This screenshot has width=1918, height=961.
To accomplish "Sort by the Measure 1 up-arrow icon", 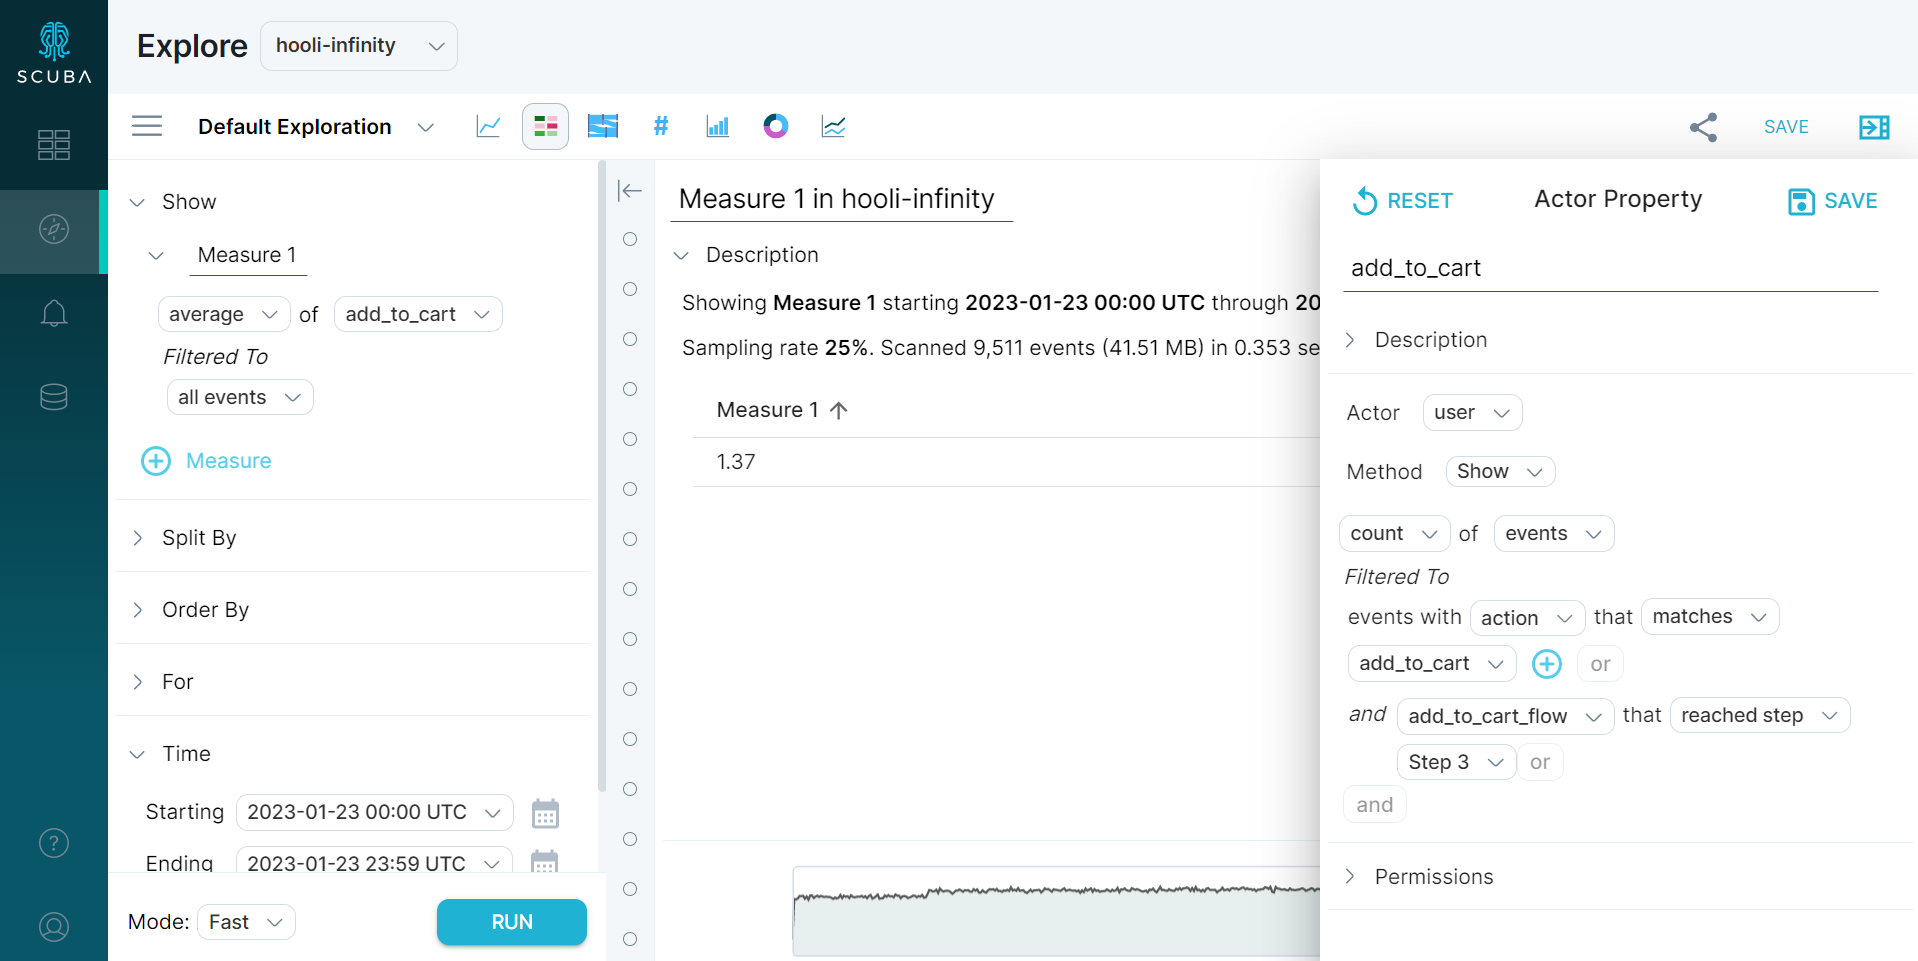I will tap(839, 410).
